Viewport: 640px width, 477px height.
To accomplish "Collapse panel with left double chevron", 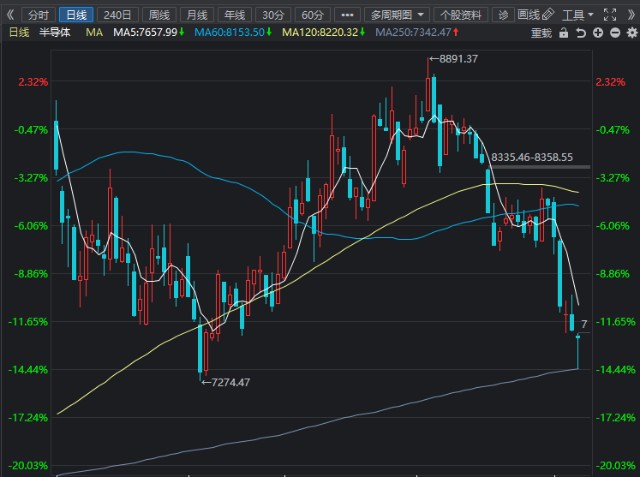I will (x=10, y=15).
